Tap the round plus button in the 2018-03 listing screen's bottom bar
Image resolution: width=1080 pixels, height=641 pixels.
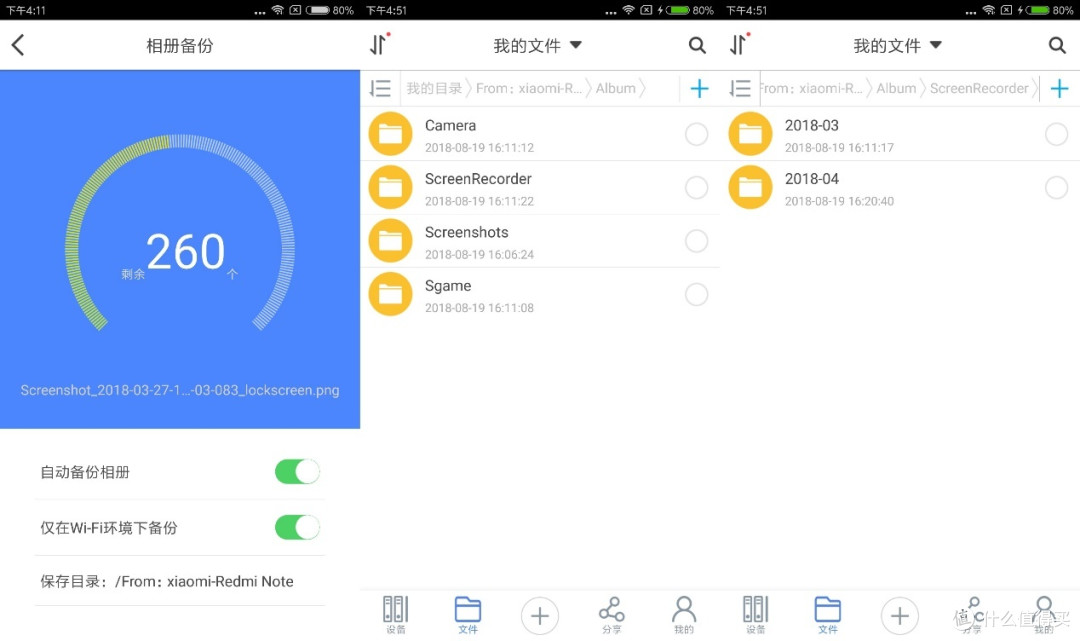pyautogui.click(x=900, y=616)
